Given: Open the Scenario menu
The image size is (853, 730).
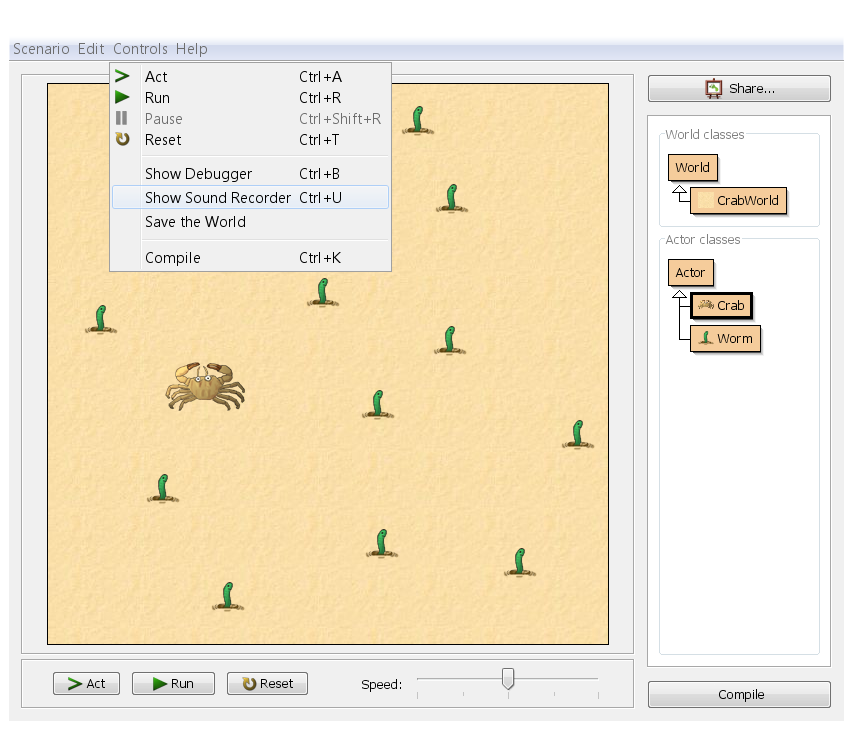Looking at the screenshot, I should tap(41, 49).
